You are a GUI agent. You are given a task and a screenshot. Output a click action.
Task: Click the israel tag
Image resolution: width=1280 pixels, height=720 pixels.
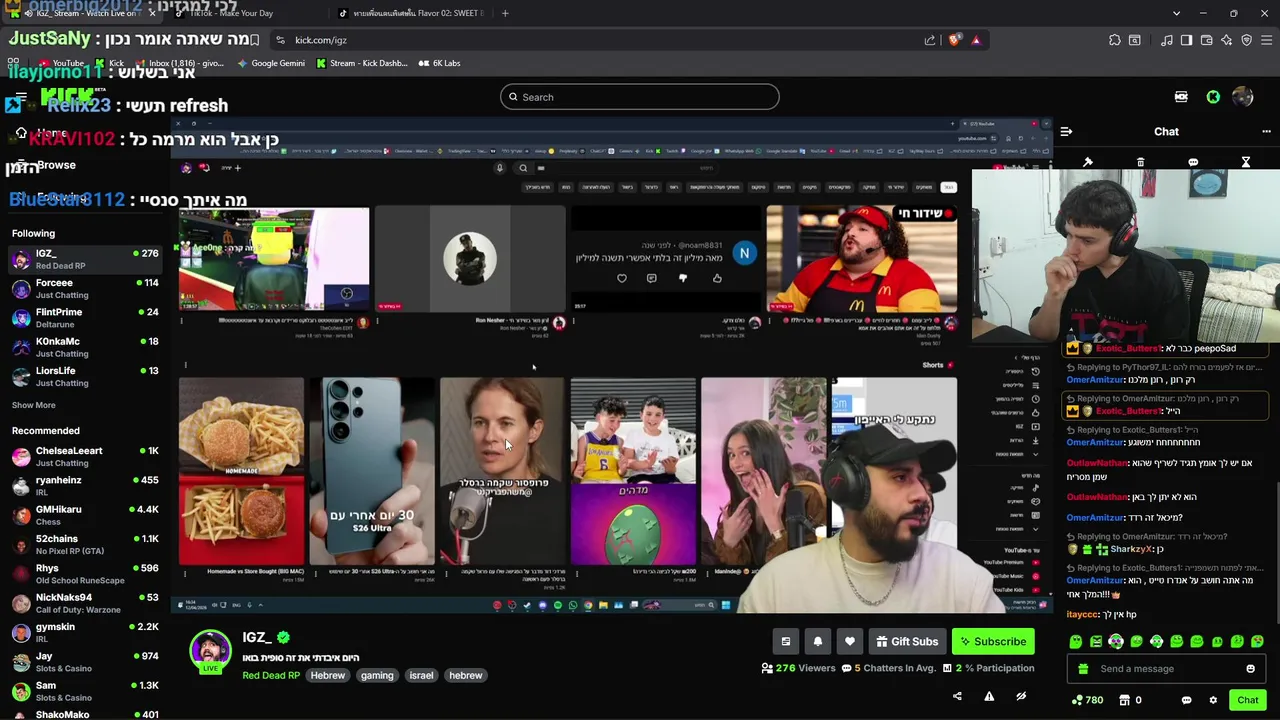[x=421, y=675]
